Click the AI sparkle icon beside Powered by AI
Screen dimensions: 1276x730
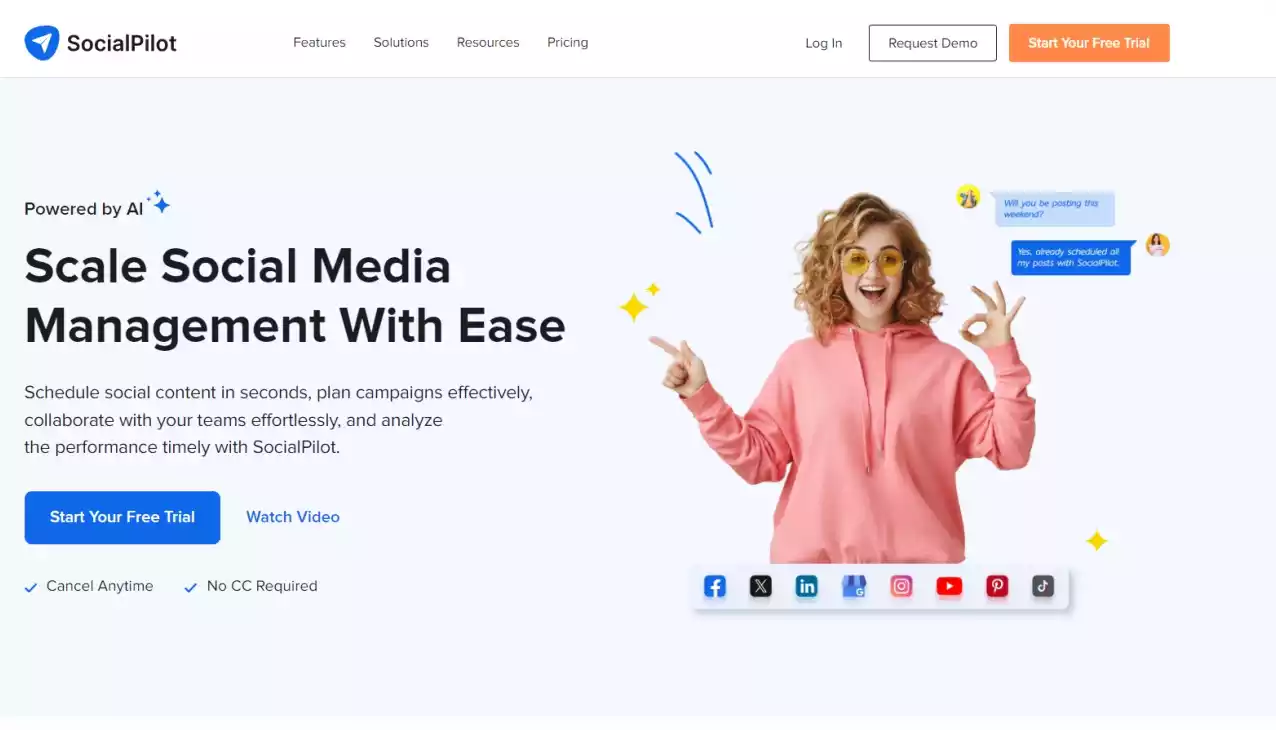[x=159, y=203]
